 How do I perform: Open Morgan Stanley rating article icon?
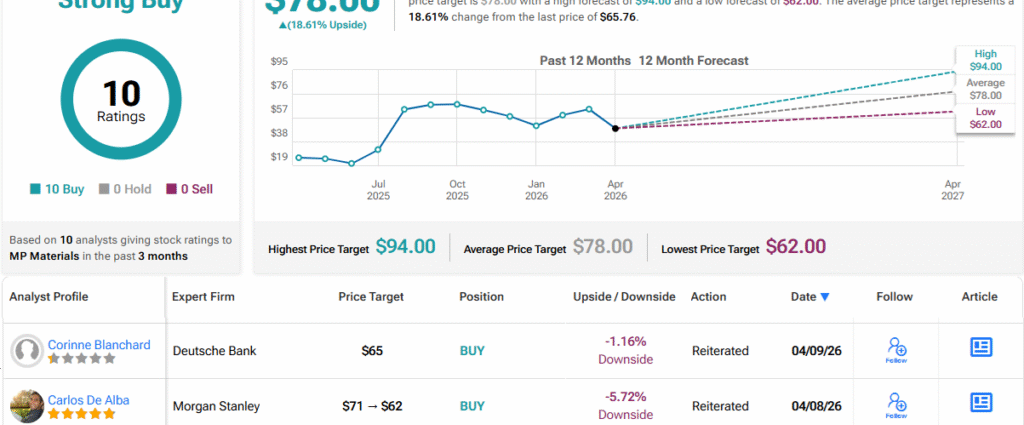click(x=981, y=403)
